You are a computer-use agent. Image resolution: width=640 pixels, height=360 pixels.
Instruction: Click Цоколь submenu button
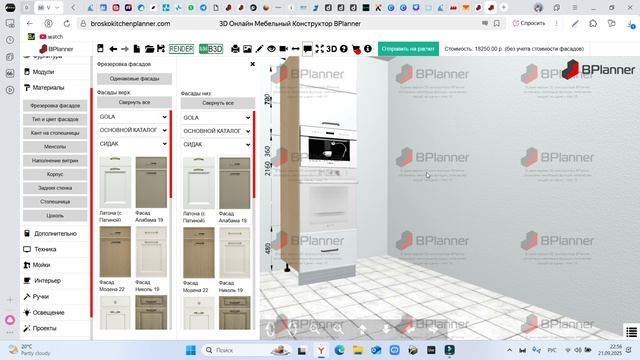tap(55, 216)
